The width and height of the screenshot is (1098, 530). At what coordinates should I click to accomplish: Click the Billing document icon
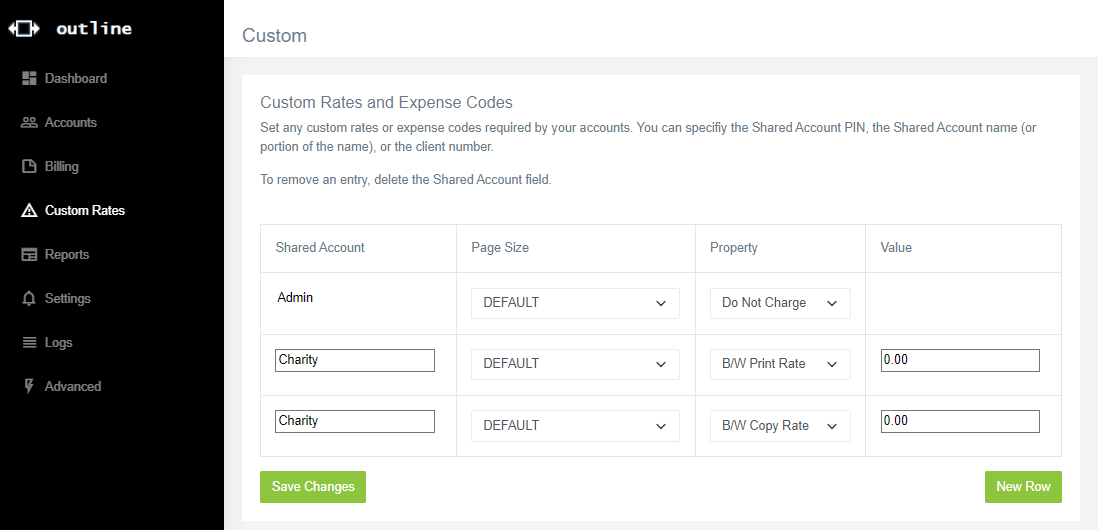(x=29, y=166)
